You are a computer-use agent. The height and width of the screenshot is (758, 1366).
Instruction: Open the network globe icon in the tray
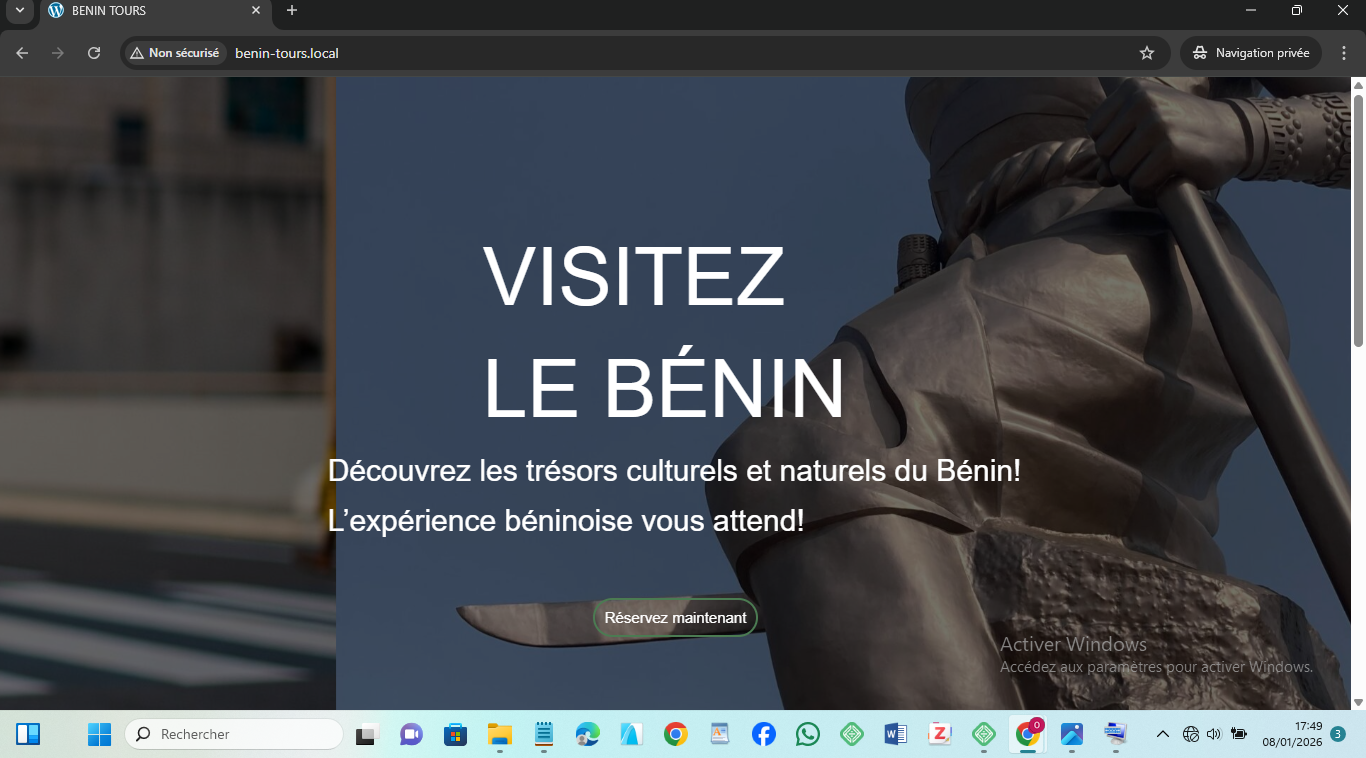1190,734
